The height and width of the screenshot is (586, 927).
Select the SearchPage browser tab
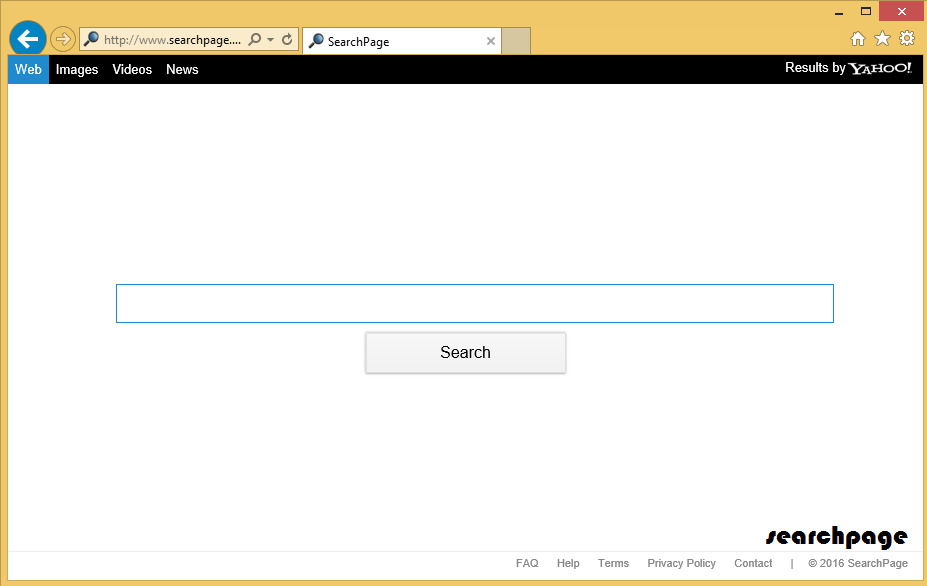pos(402,41)
